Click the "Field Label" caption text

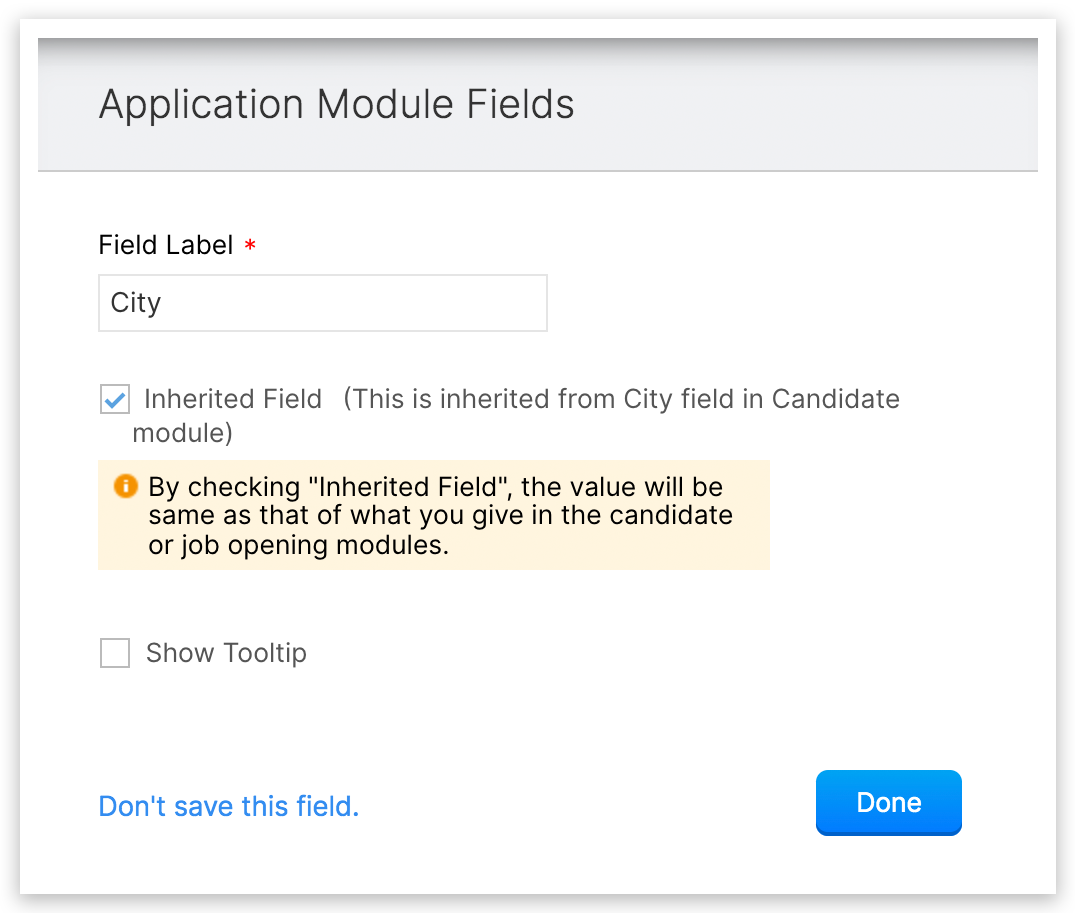point(165,245)
